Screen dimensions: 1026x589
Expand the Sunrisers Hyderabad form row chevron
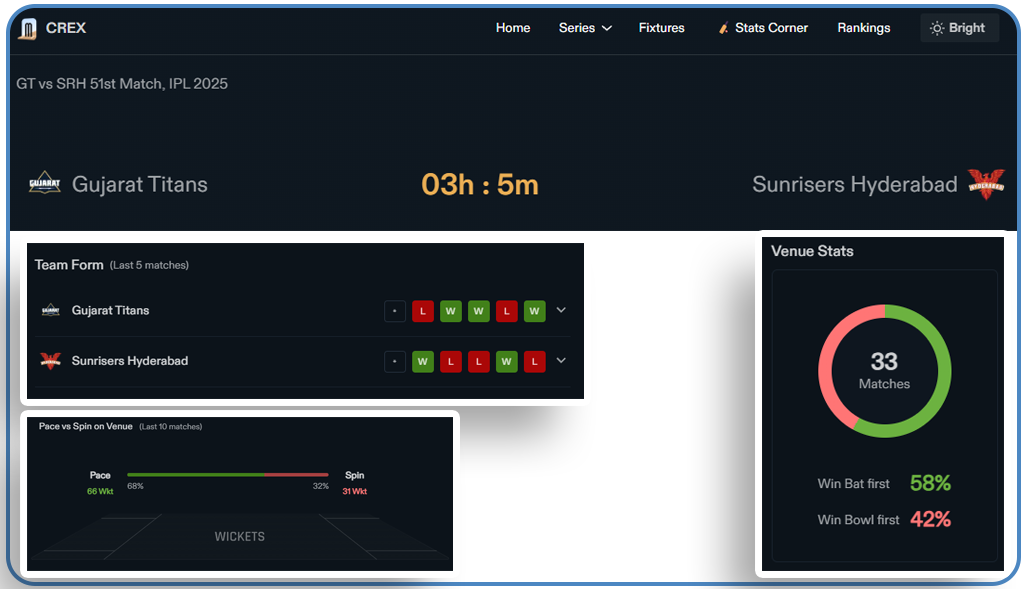tap(561, 360)
